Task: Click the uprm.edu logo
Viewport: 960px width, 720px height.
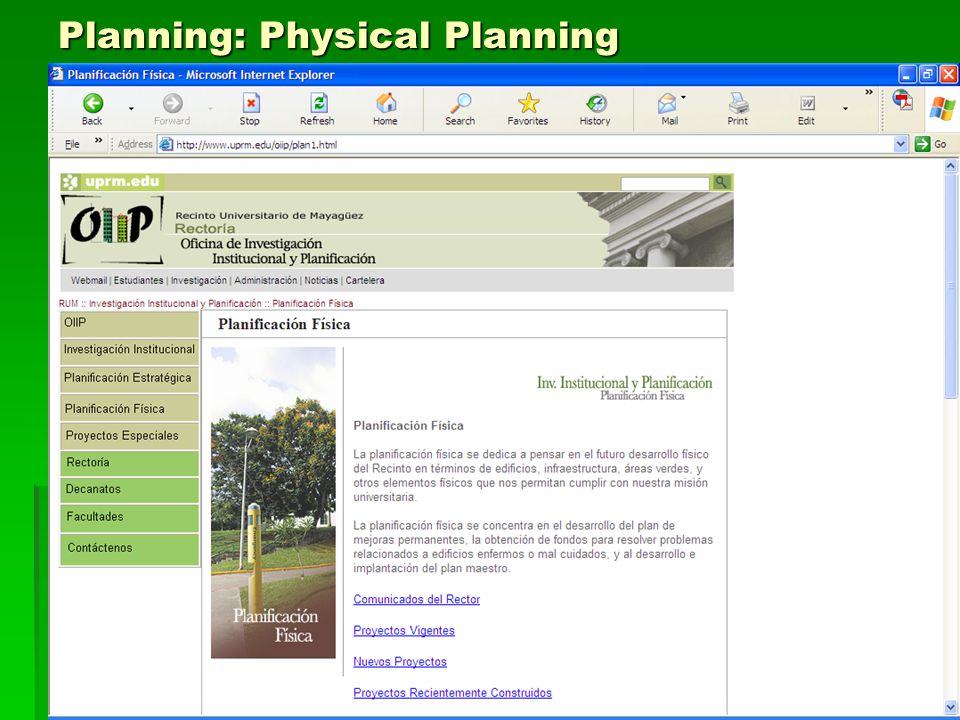Action: (112, 182)
